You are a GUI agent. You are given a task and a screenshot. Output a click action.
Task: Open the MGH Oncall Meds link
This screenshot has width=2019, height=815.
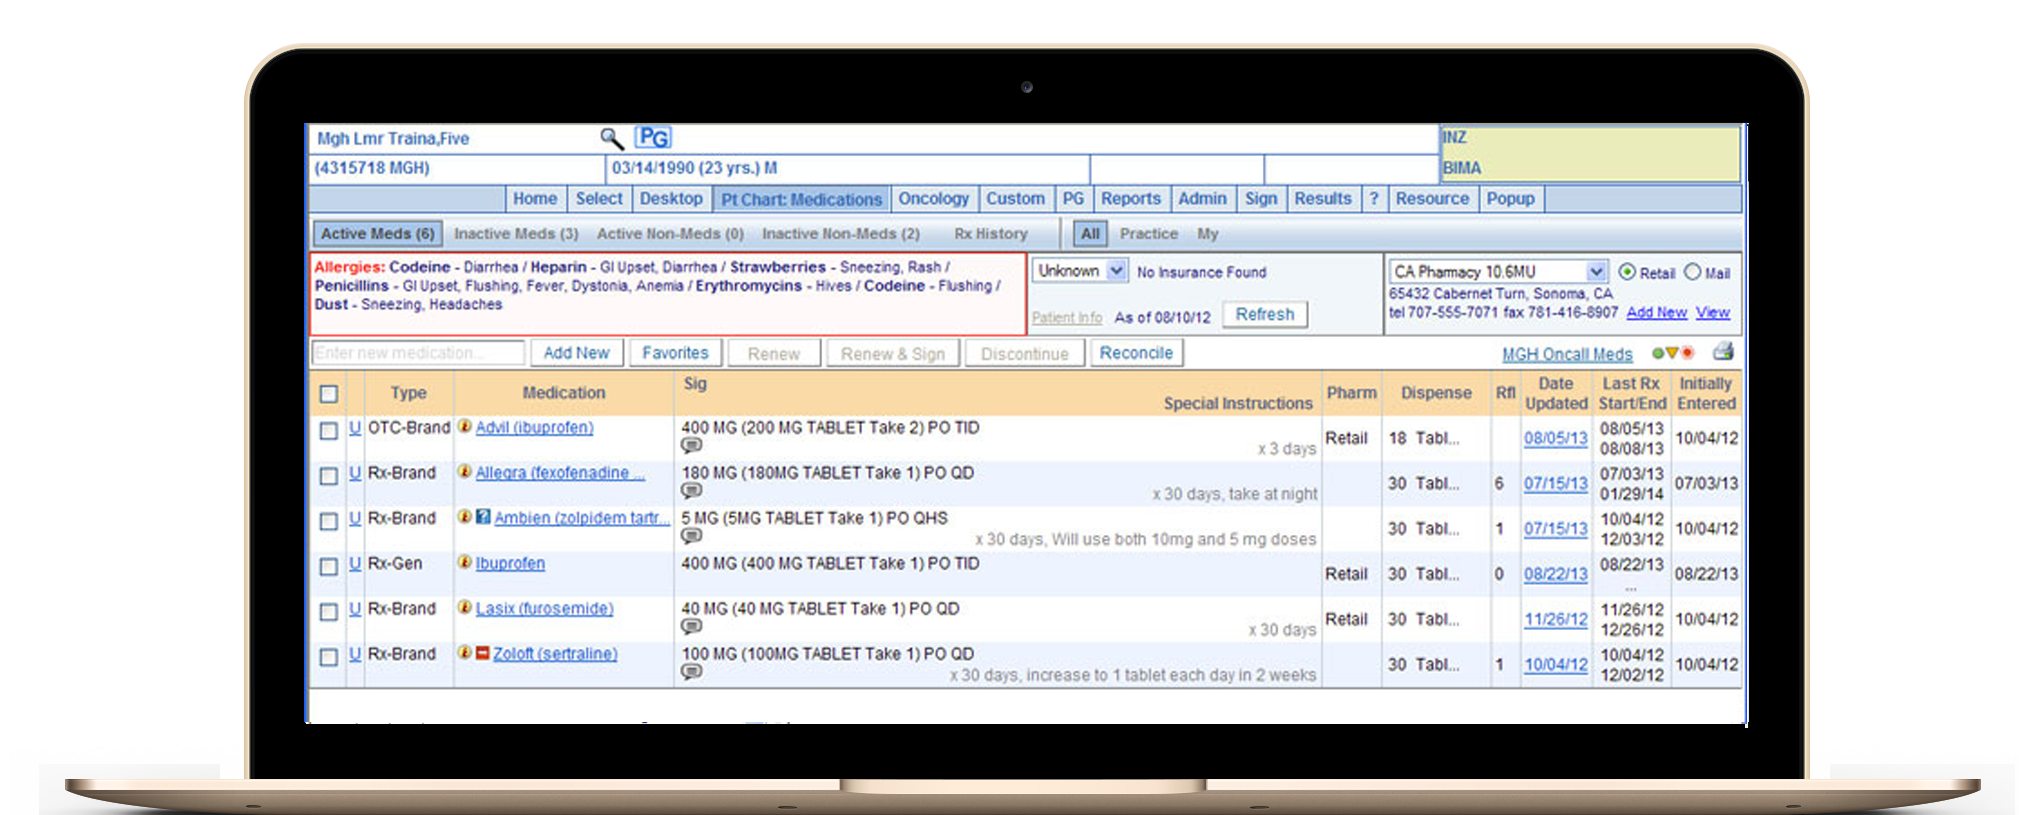(1566, 354)
